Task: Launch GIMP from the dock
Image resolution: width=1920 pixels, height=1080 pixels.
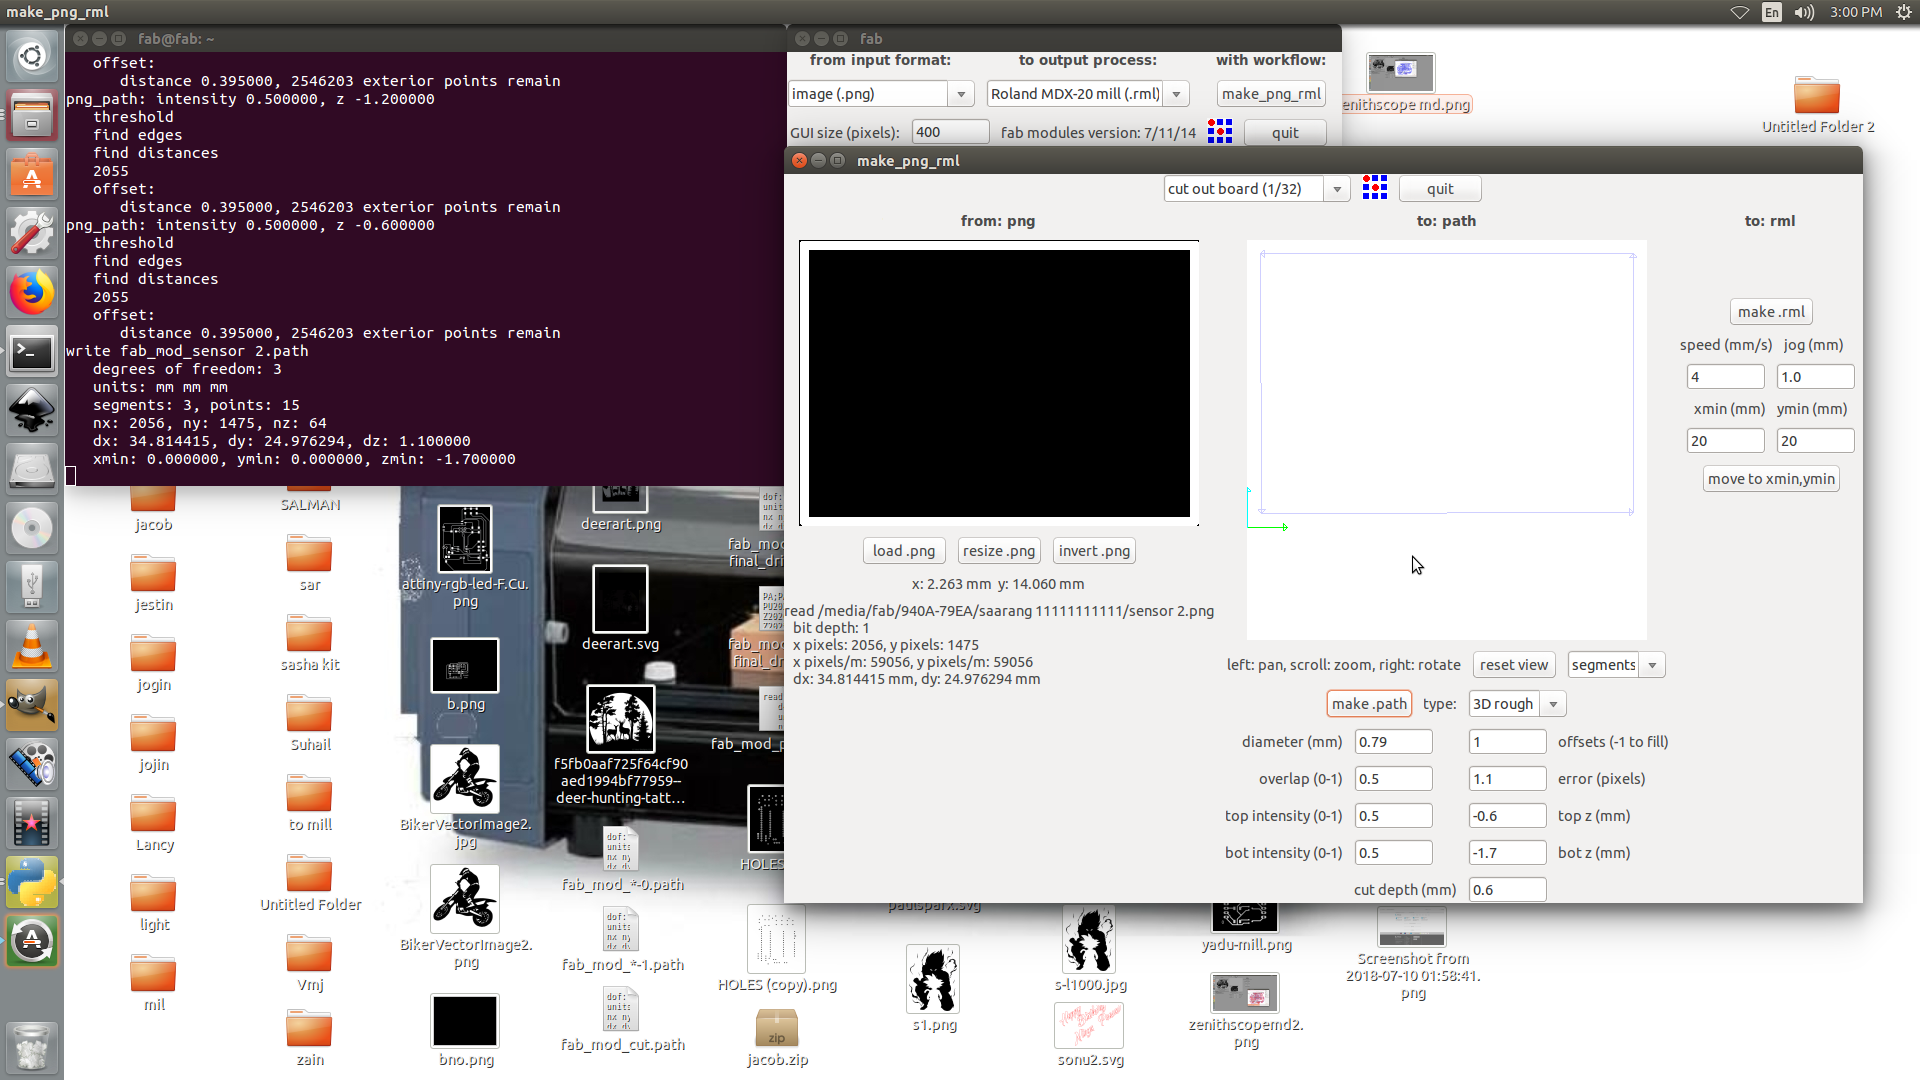Action: [x=32, y=705]
